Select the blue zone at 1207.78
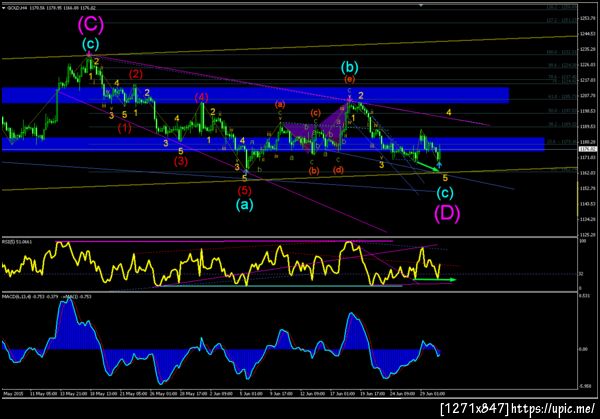The width and height of the screenshot is (600, 419). coord(255,95)
